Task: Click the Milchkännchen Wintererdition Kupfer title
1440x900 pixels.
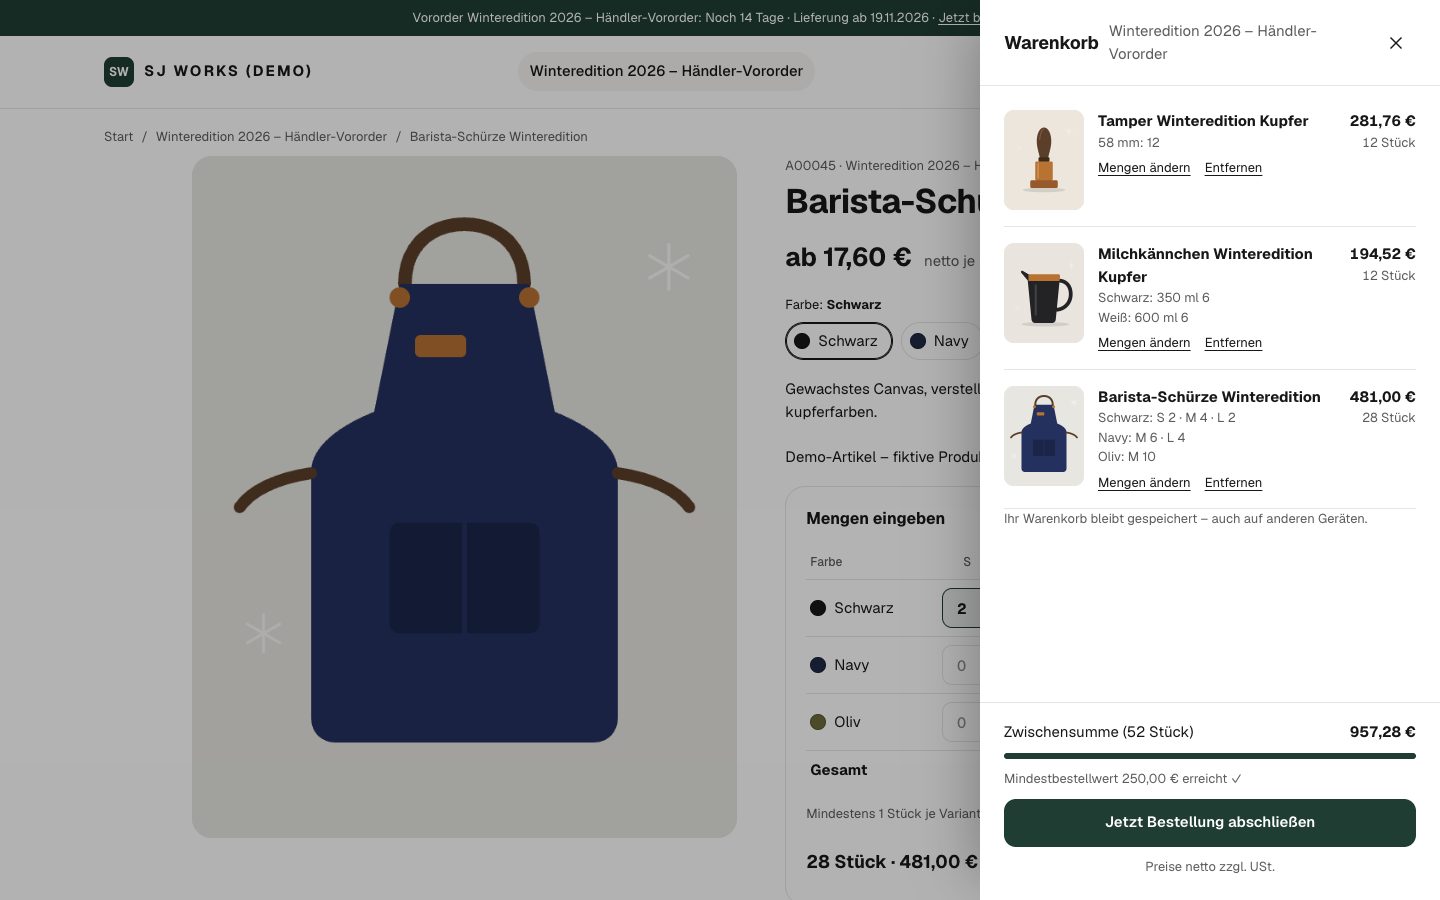Action: pos(1205,265)
